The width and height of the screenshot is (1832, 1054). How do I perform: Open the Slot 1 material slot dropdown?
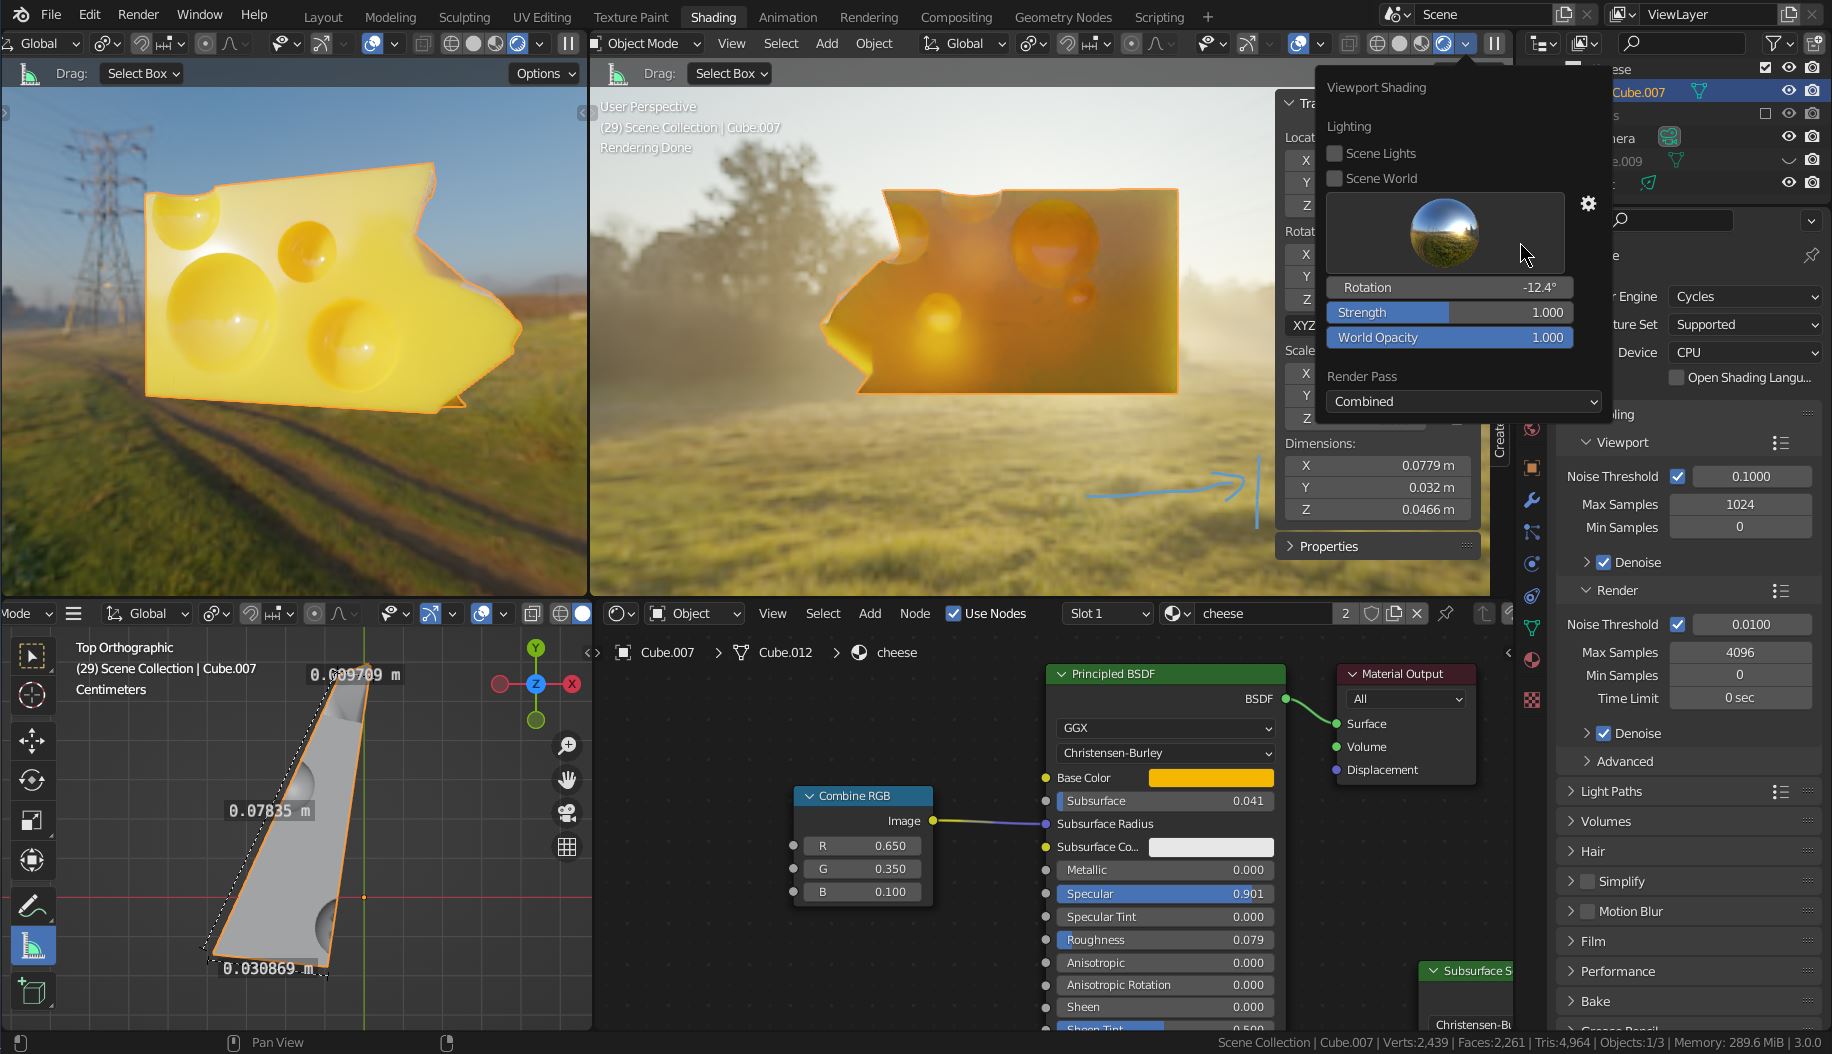pyautogui.click(x=1108, y=614)
